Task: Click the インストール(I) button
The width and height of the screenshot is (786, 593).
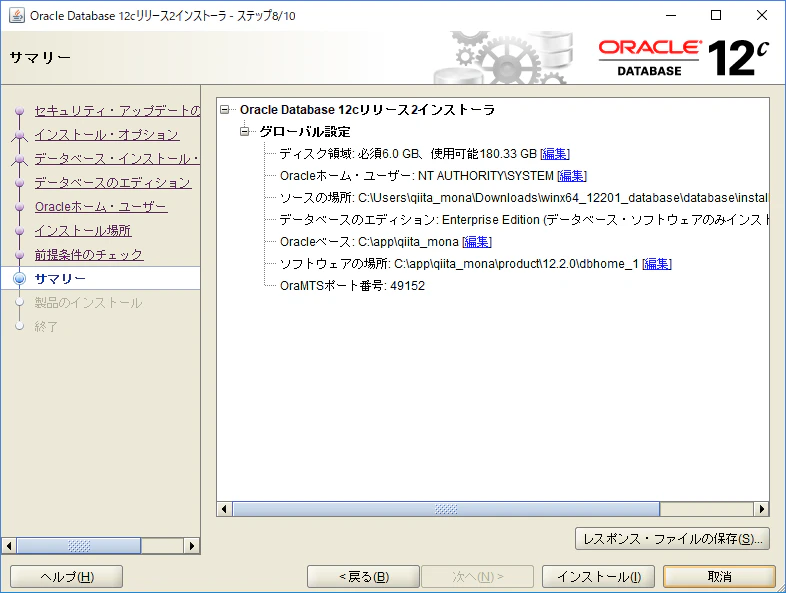Action: point(599,577)
